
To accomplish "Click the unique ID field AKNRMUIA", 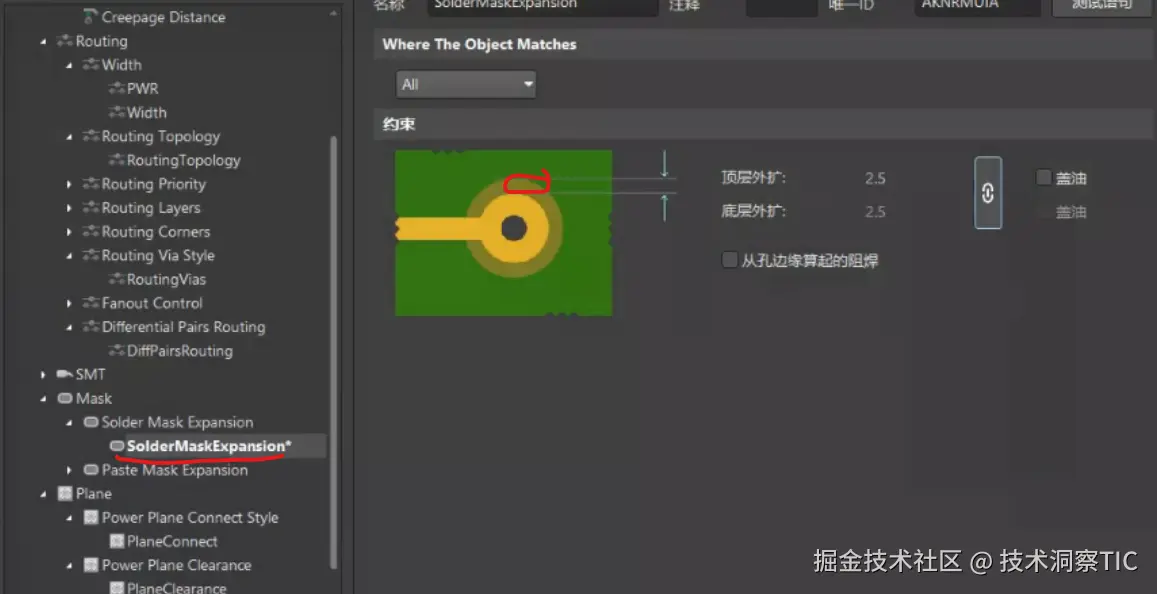I will (x=978, y=6).
